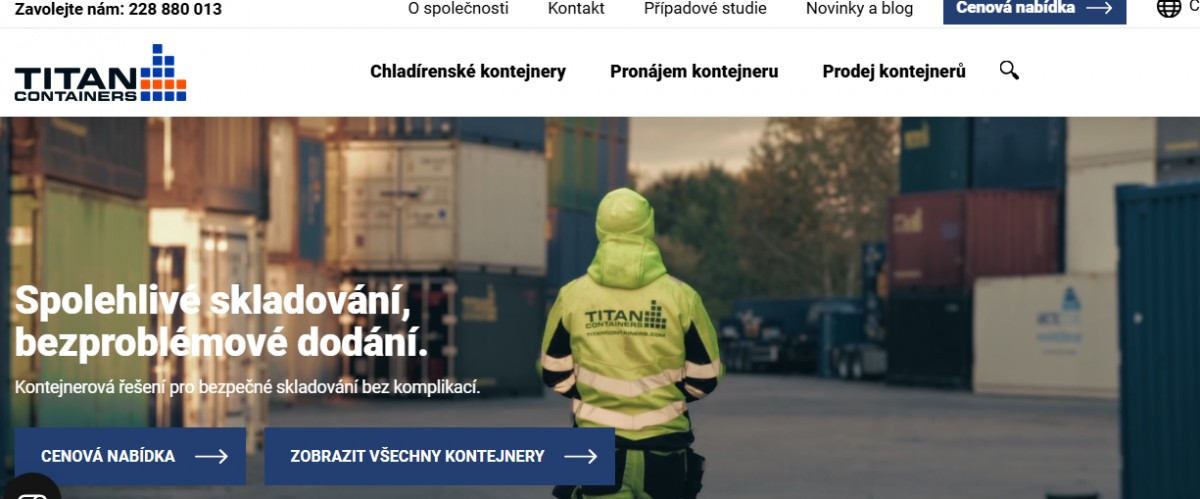Click the arrow on Zobrazit všechny kontejnery

coord(581,456)
